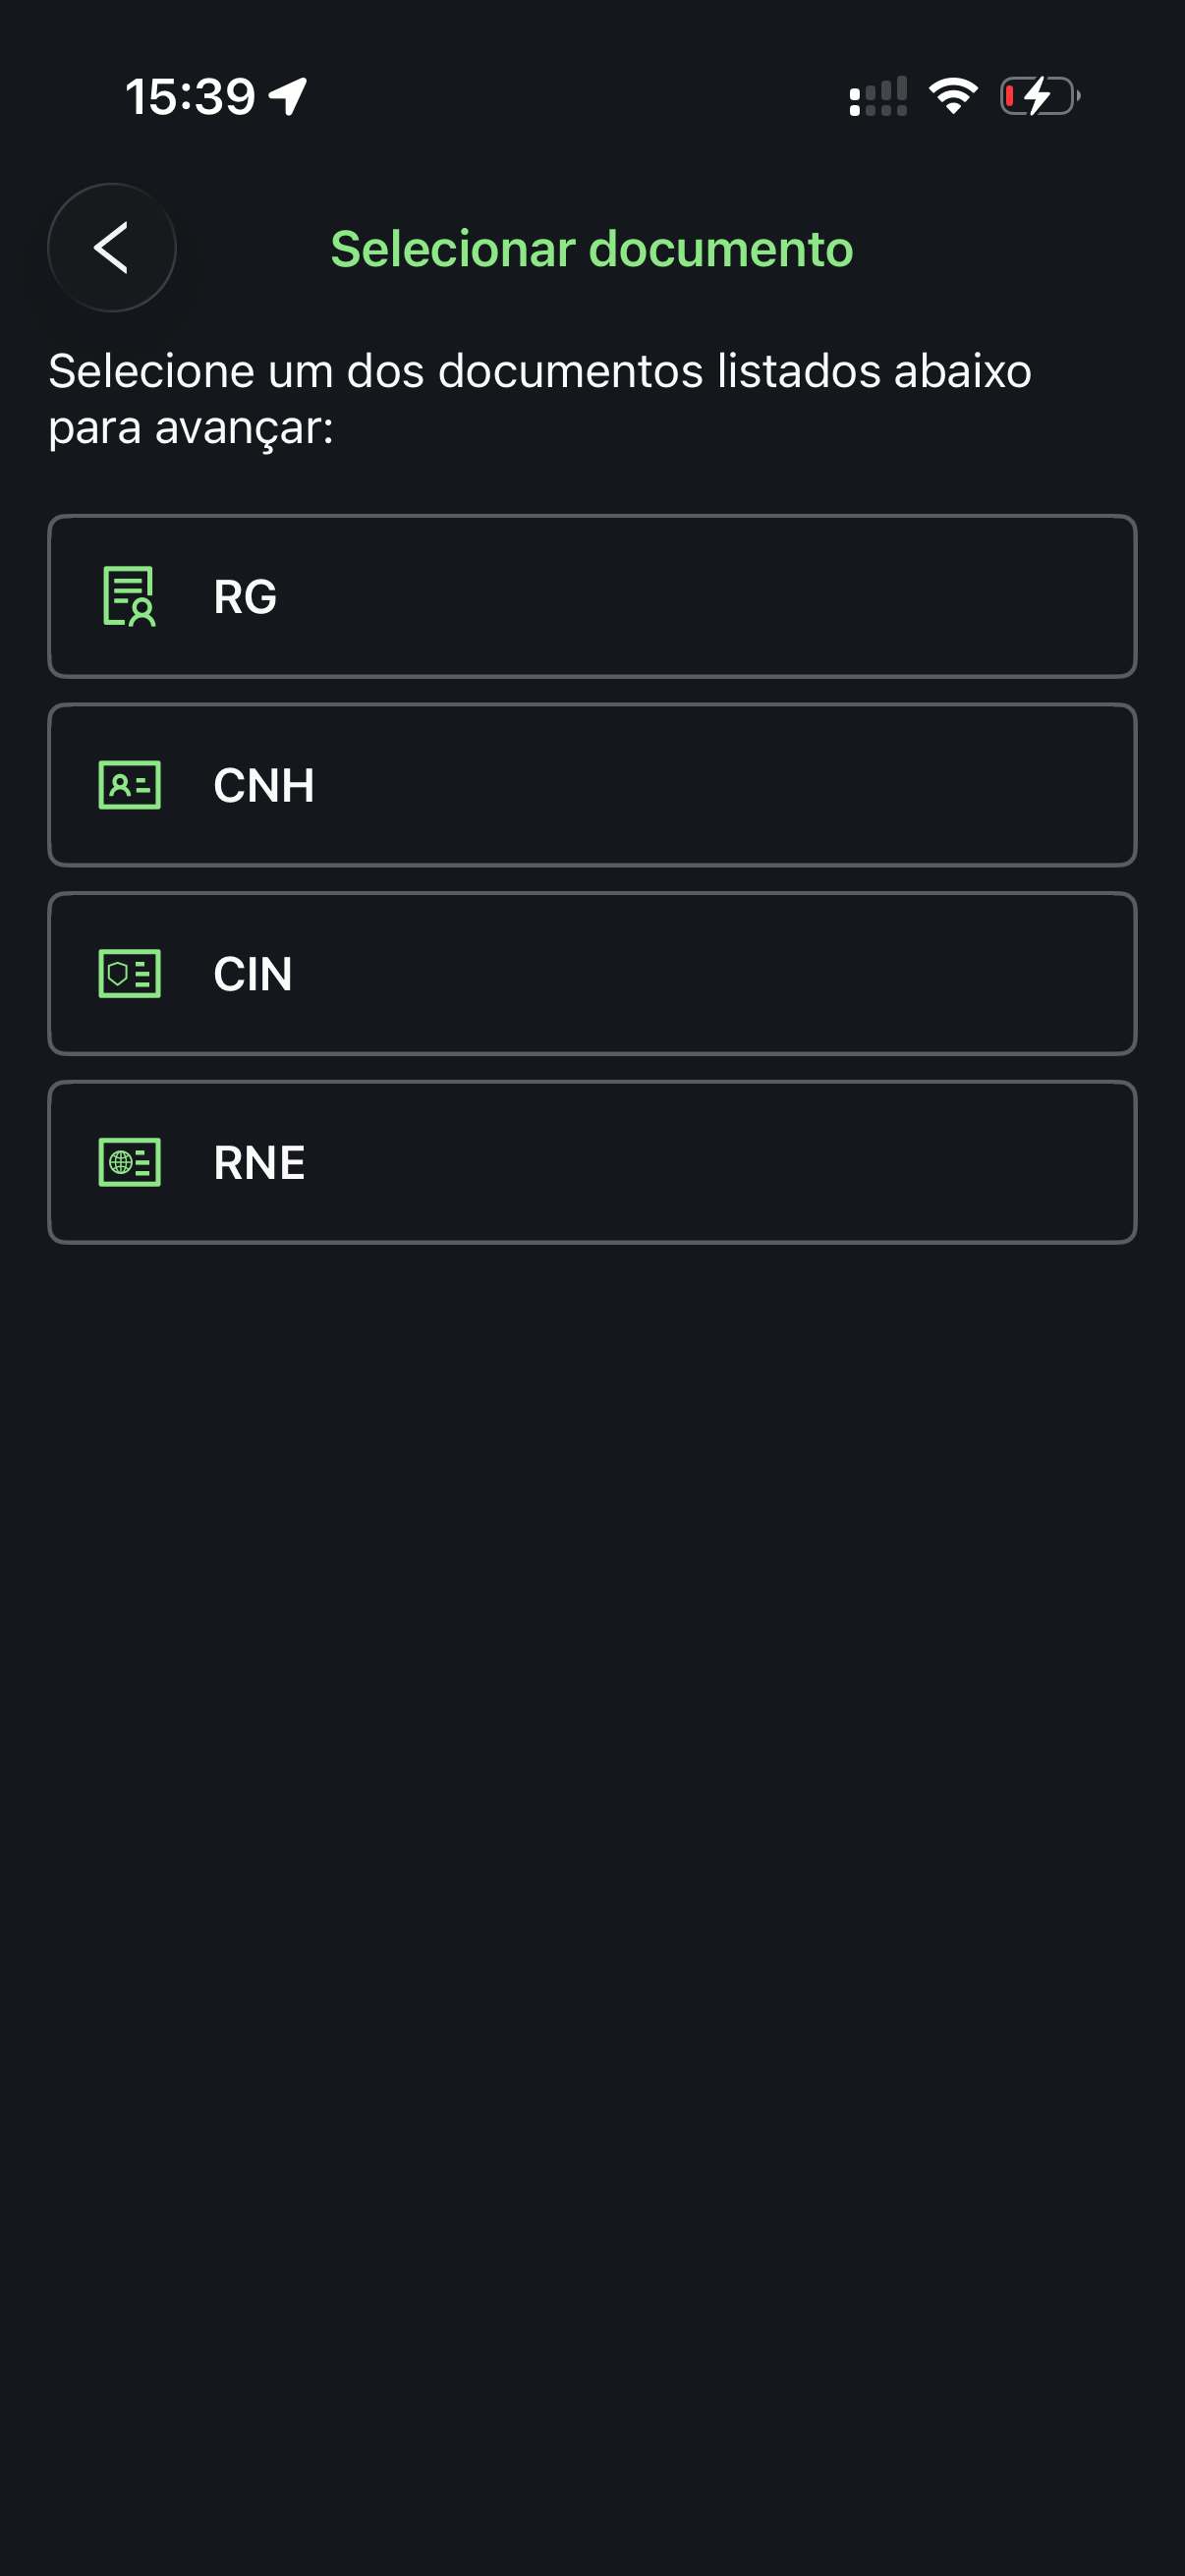
Task: Tap the 'Selecionar documento' header title
Action: pos(592,249)
